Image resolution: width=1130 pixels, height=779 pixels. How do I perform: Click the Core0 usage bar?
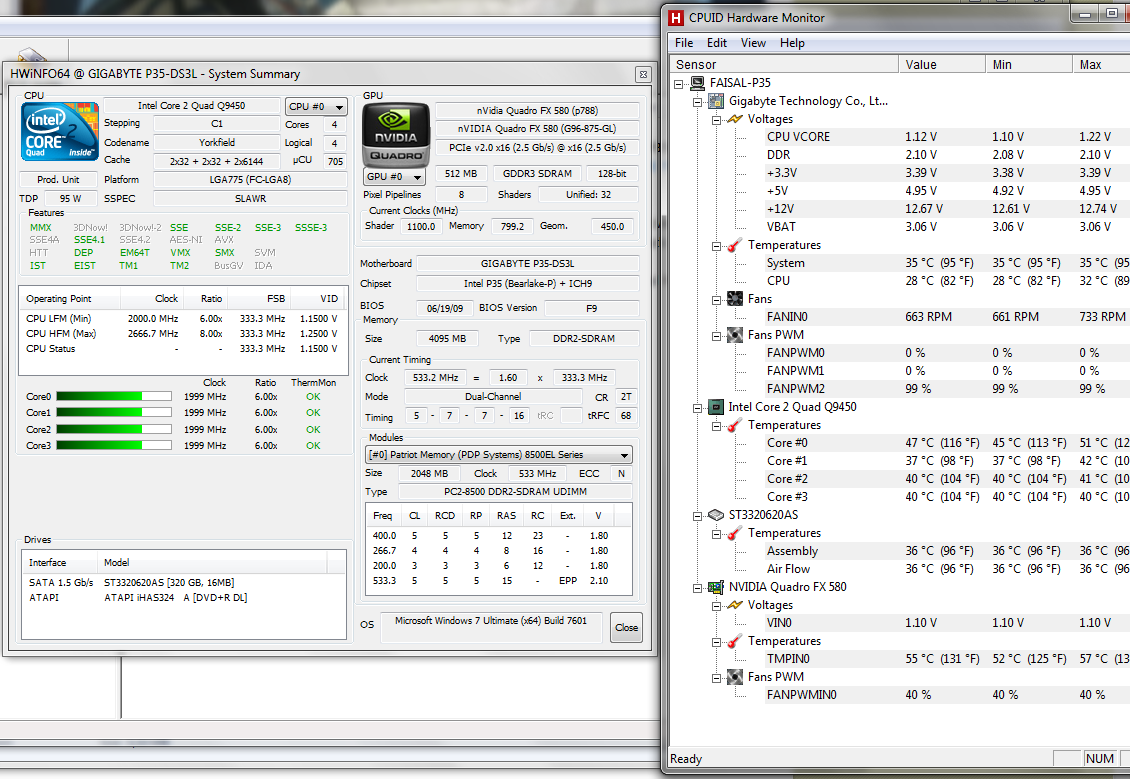pos(114,396)
